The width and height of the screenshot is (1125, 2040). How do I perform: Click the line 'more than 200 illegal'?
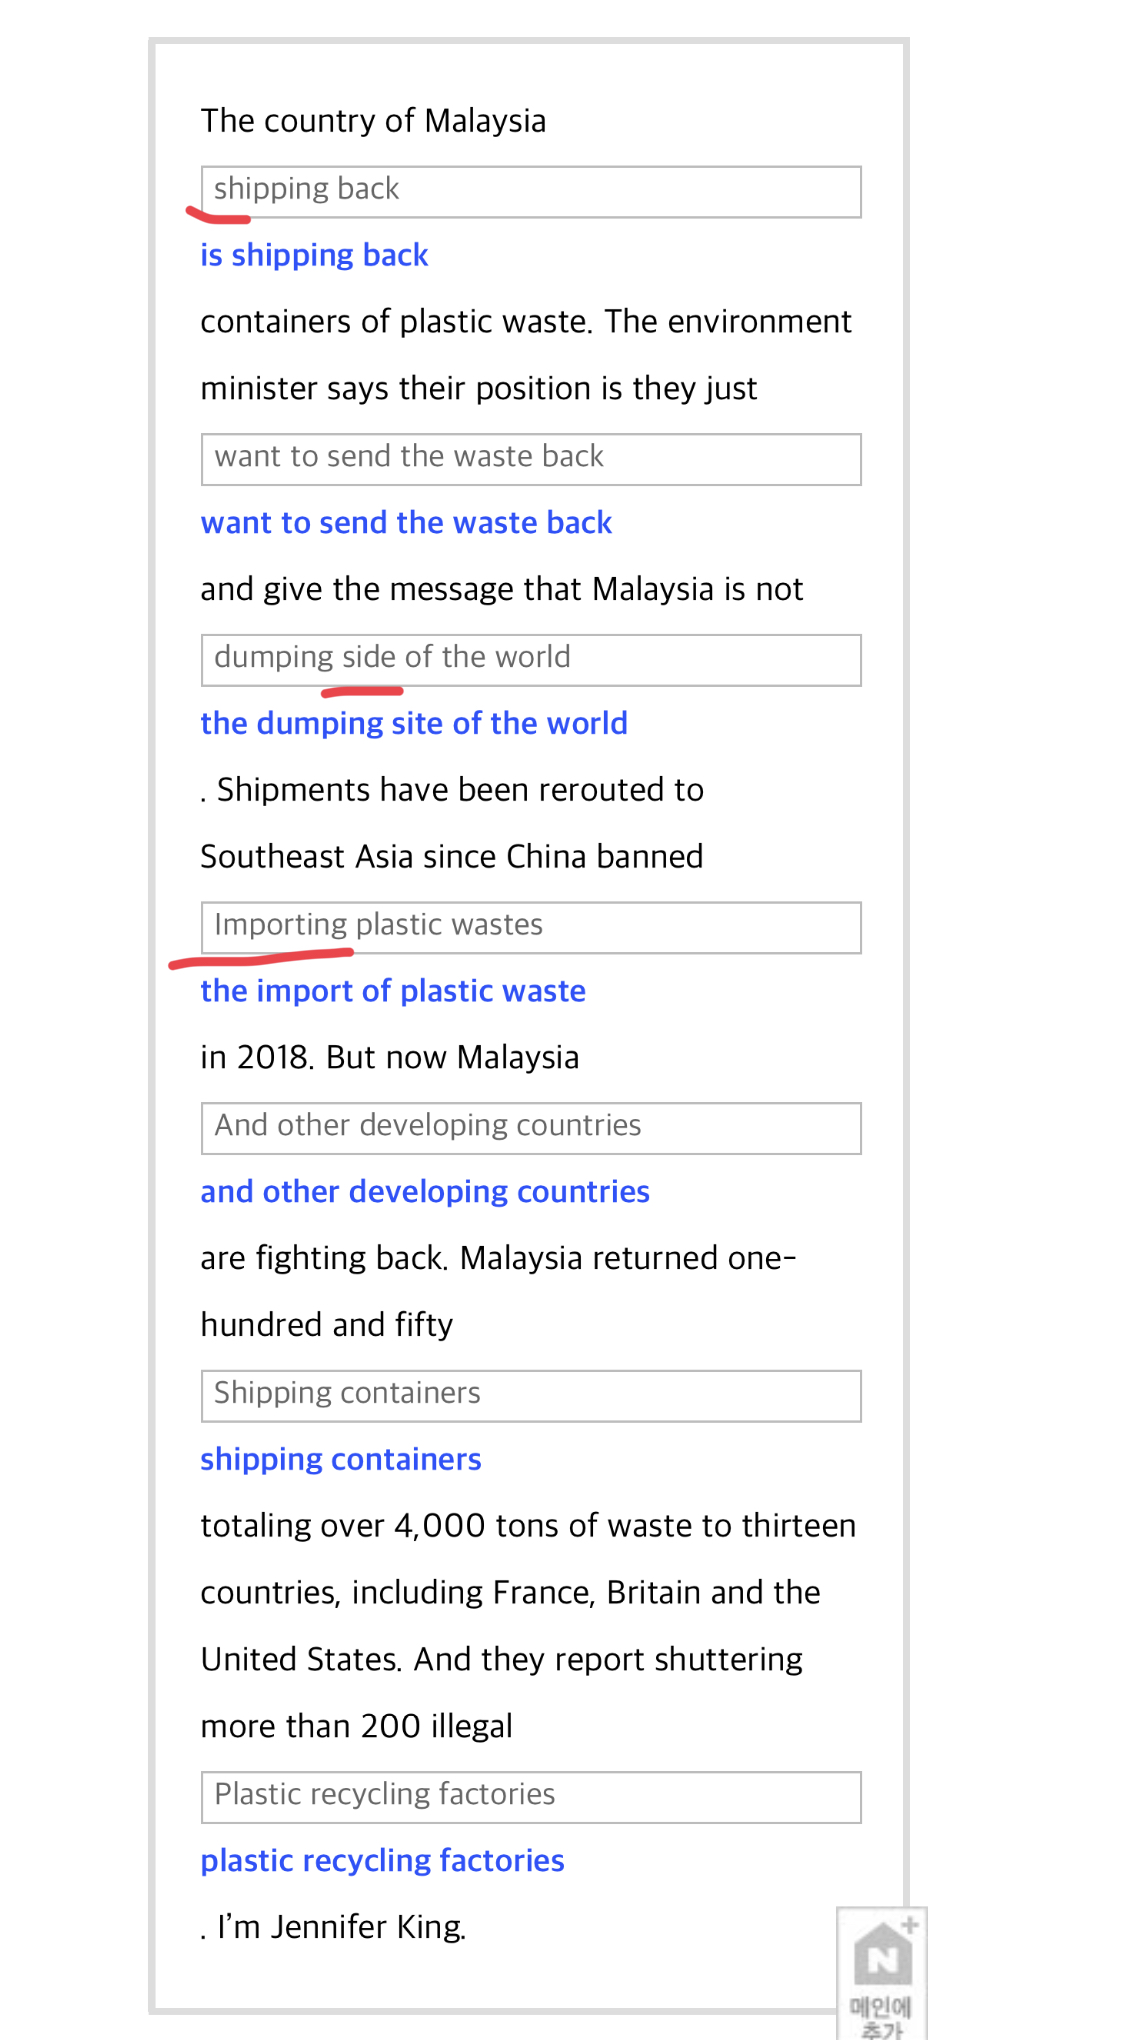(x=357, y=1726)
